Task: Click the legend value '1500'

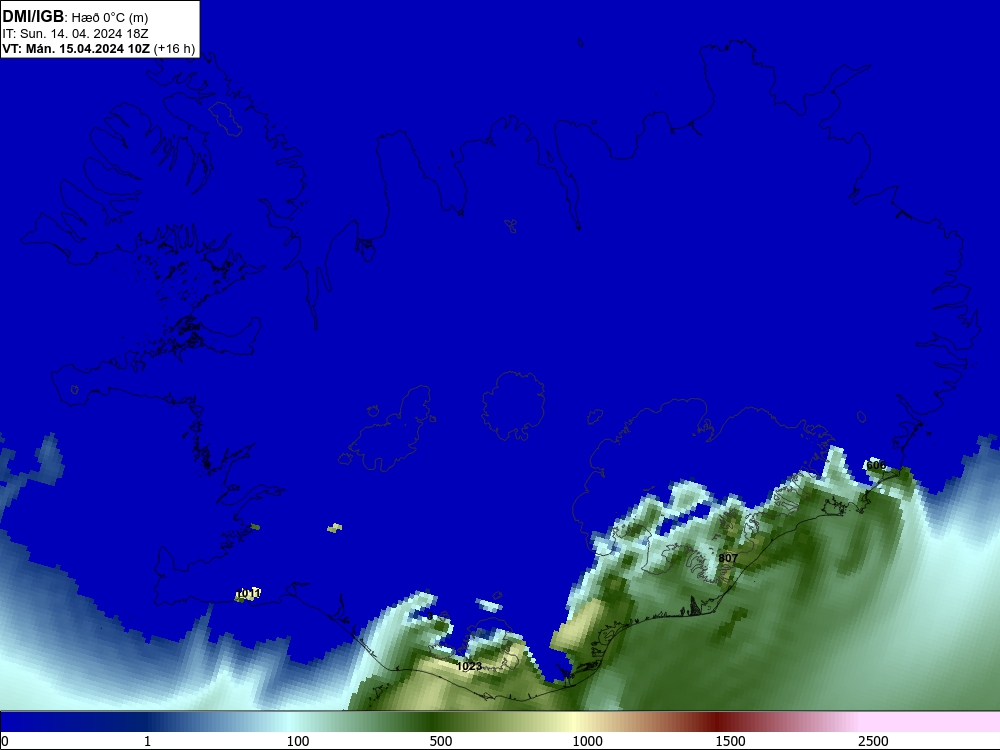Action: tap(730, 741)
